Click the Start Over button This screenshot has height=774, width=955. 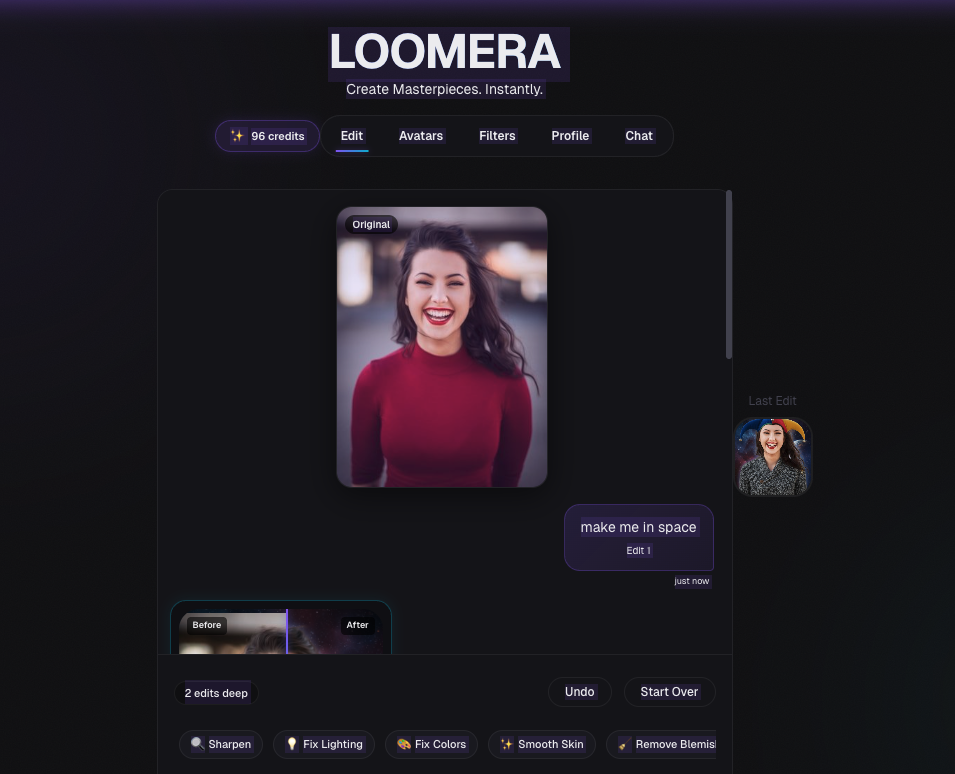point(669,692)
